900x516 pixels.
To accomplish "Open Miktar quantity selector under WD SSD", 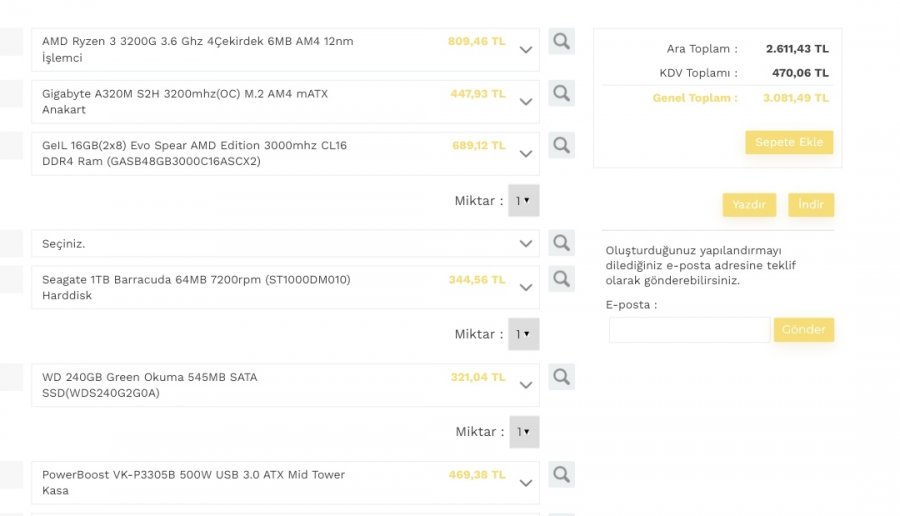I will point(523,432).
